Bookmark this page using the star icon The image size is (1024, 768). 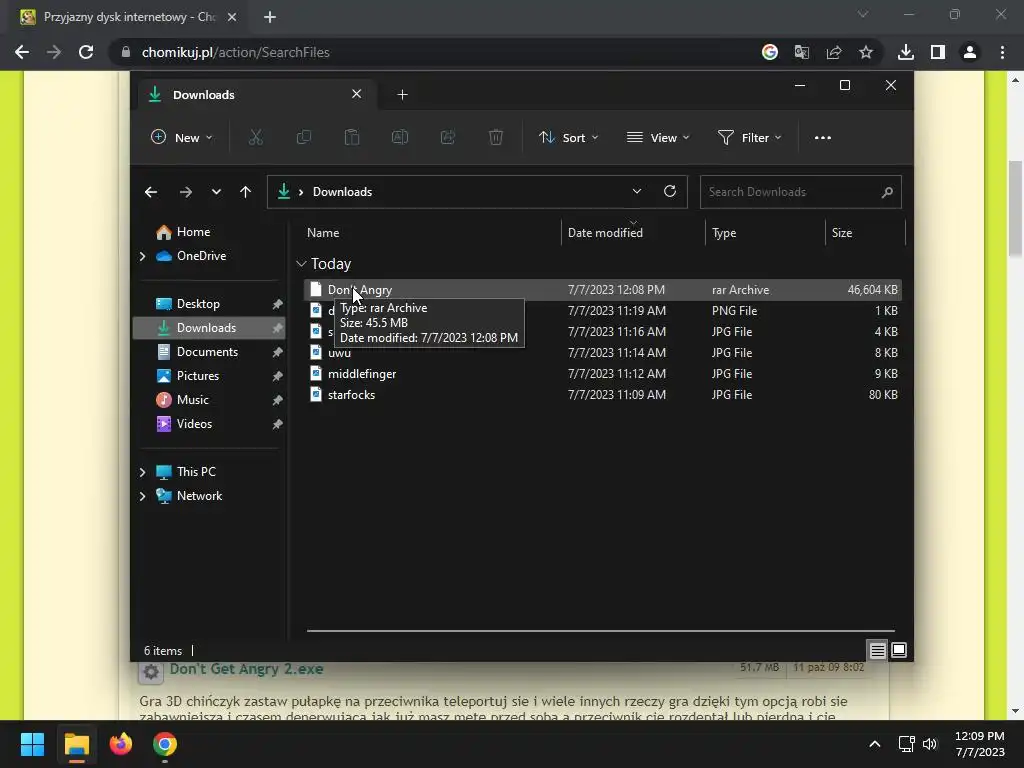click(x=866, y=52)
